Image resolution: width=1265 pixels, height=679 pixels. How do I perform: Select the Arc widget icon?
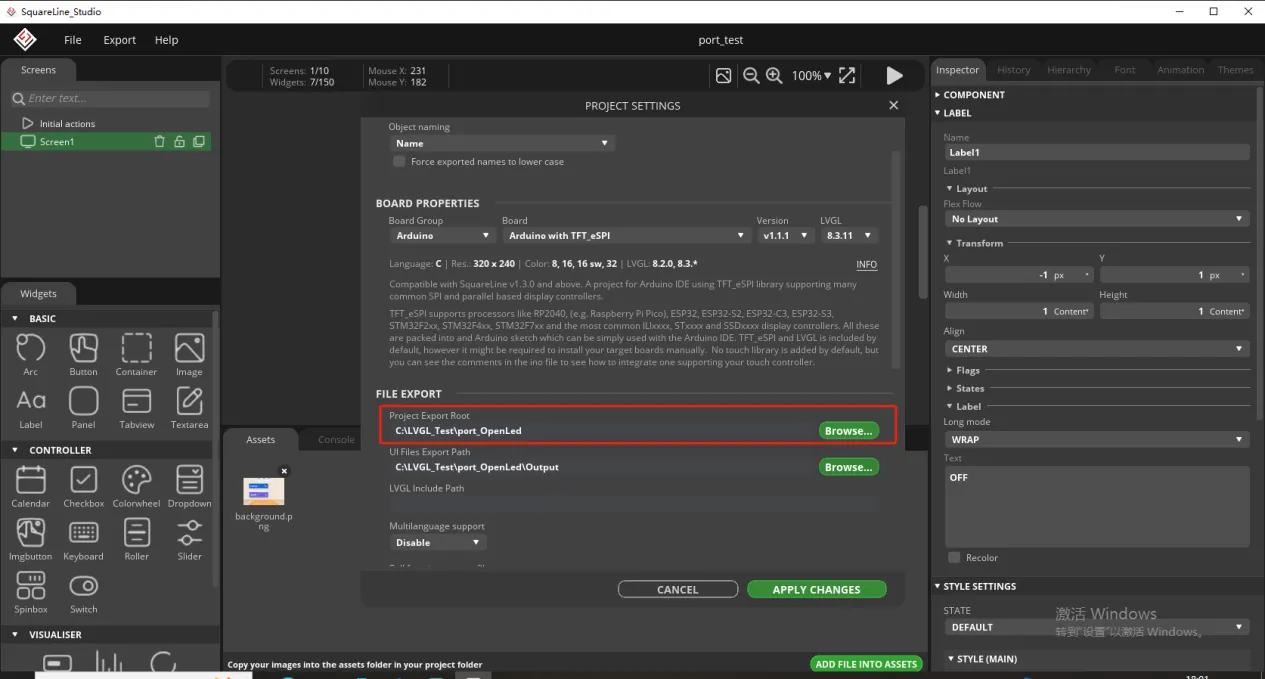(x=31, y=348)
